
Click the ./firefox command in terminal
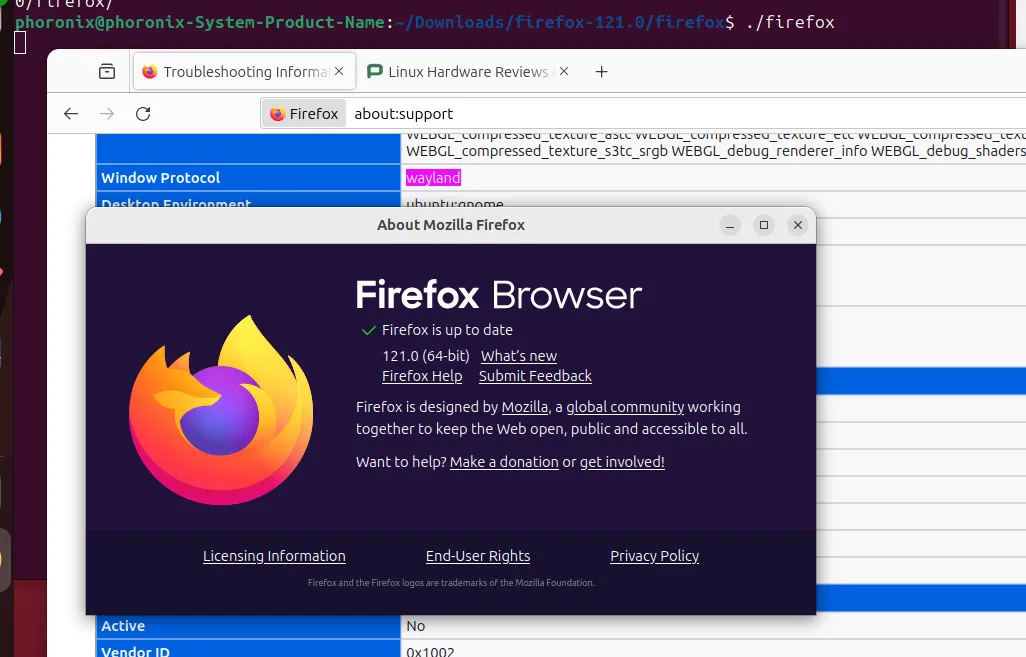[x=790, y=22]
